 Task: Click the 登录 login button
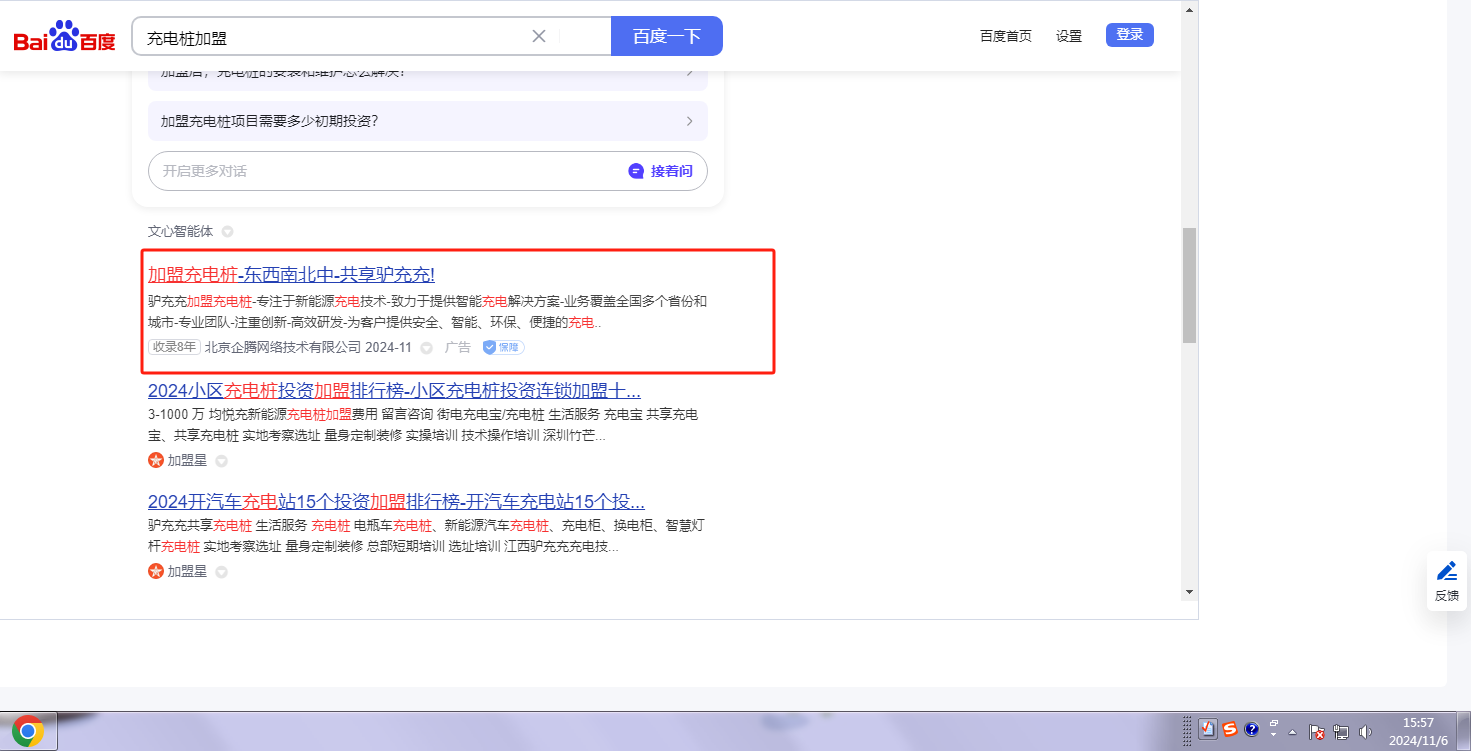1129,35
